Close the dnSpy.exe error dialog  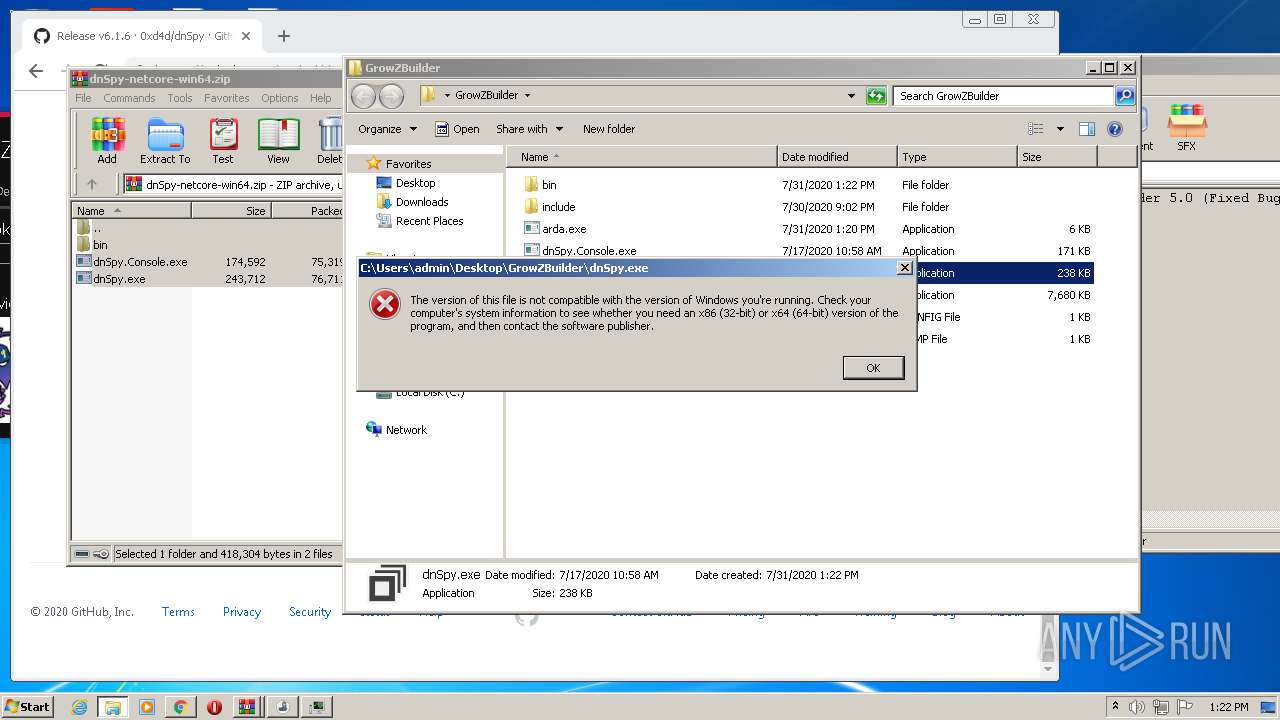click(x=904, y=268)
